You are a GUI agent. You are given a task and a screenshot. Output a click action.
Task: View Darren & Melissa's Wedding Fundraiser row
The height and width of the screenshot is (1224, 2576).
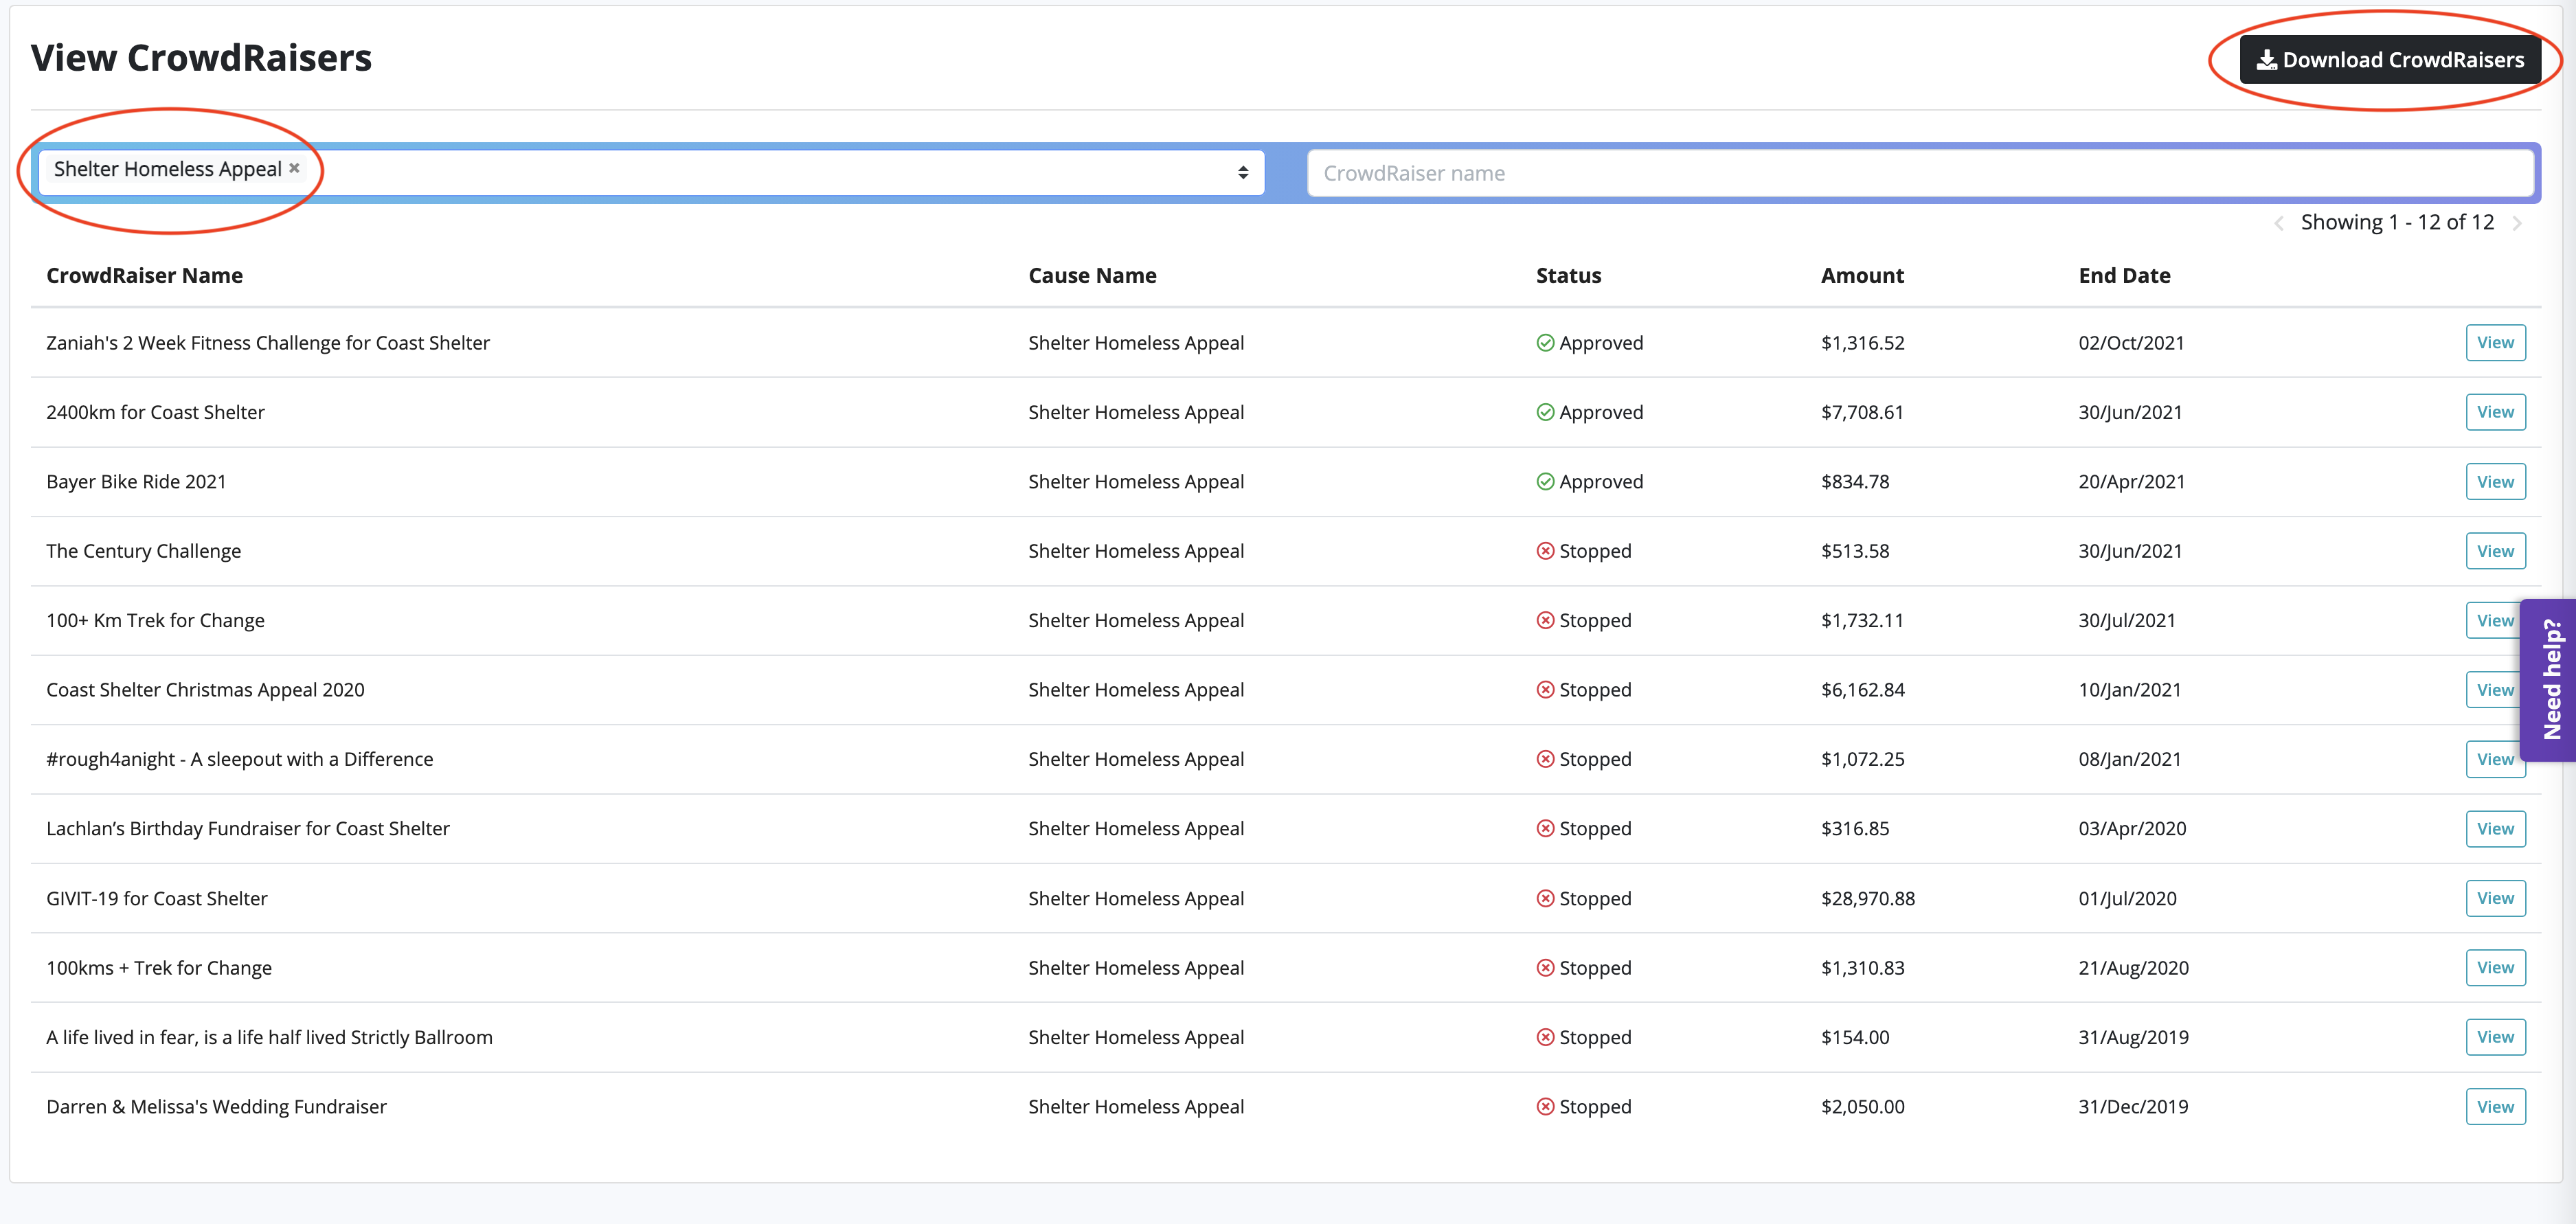(x=2495, y=1107)
